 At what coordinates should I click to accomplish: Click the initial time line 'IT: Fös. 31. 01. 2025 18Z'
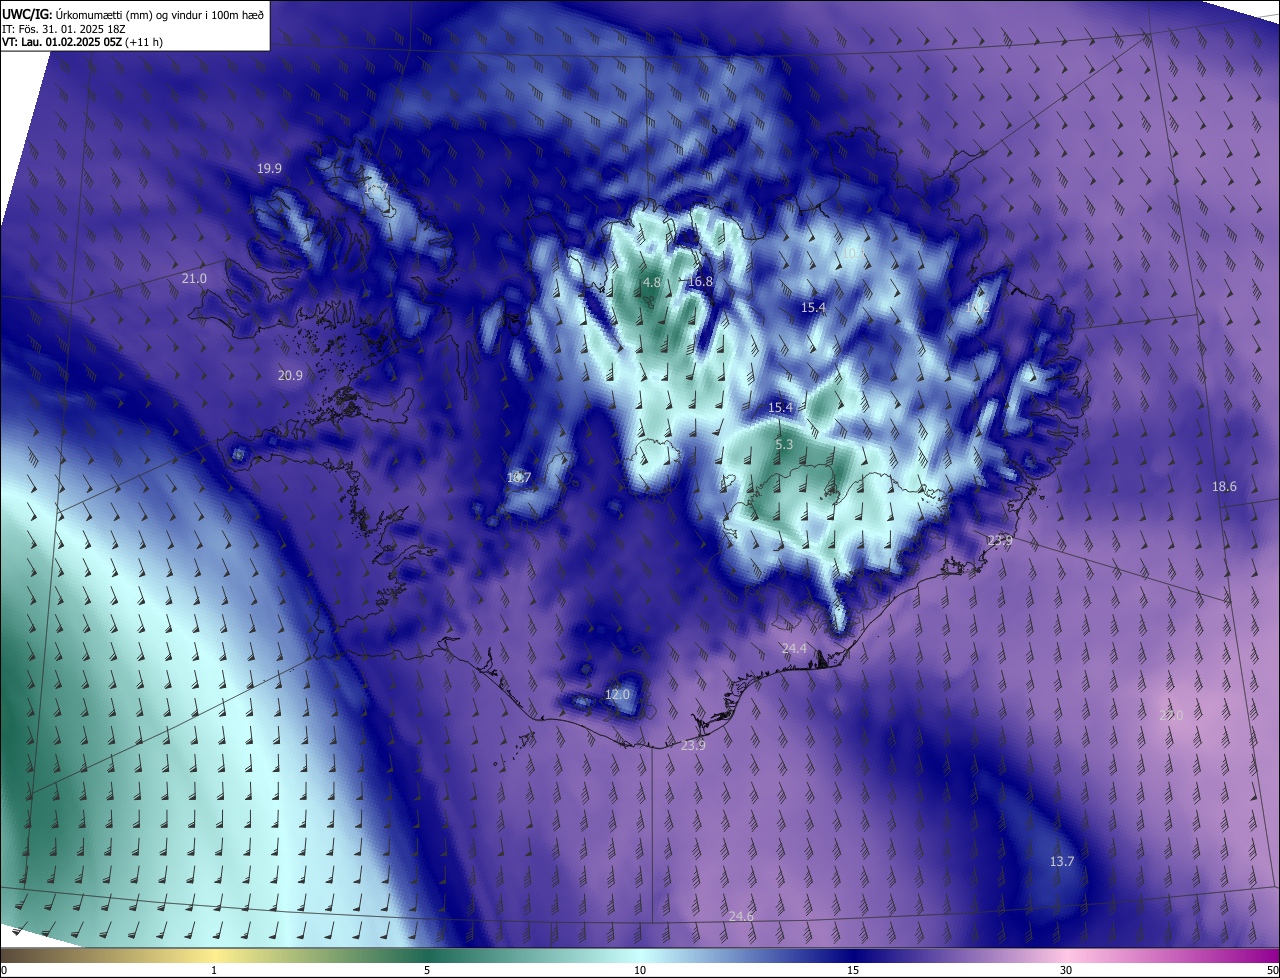point(62,28)
